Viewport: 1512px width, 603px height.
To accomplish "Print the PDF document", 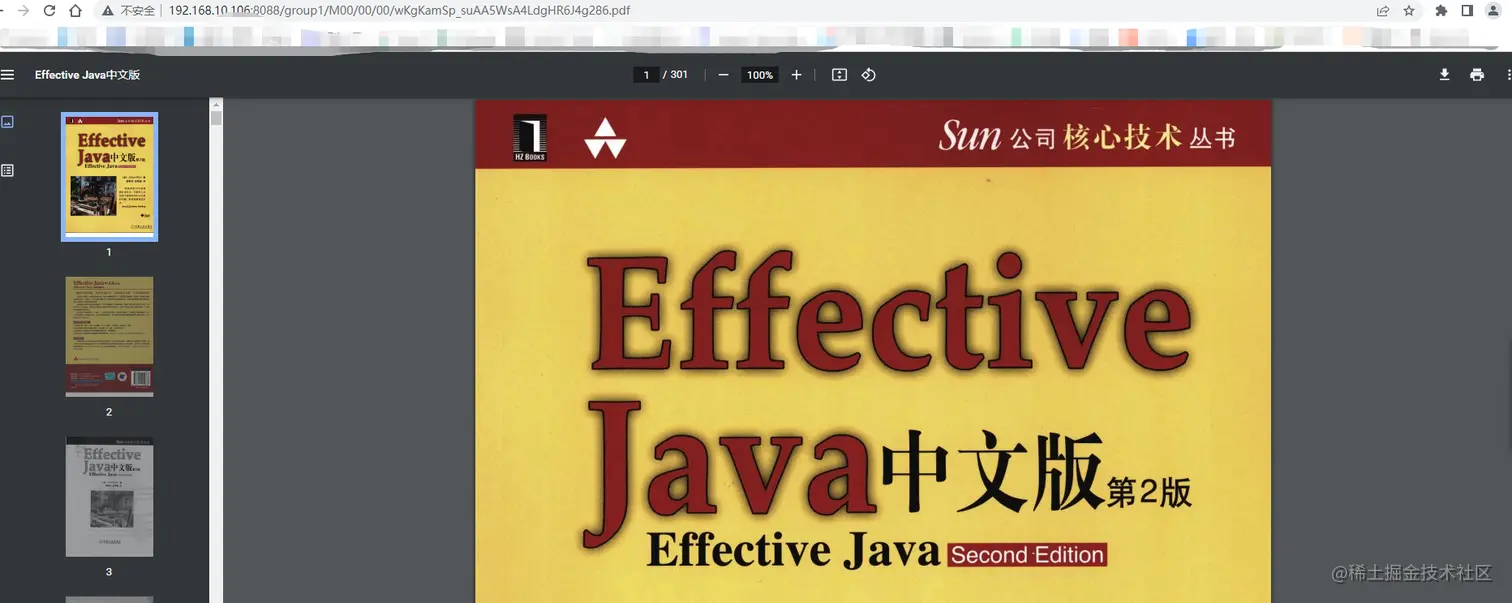I will pos(1477,75).
